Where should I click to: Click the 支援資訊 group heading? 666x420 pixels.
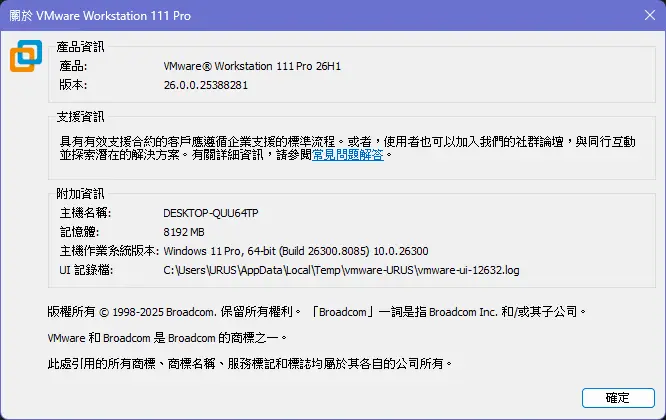coord(80,117)
